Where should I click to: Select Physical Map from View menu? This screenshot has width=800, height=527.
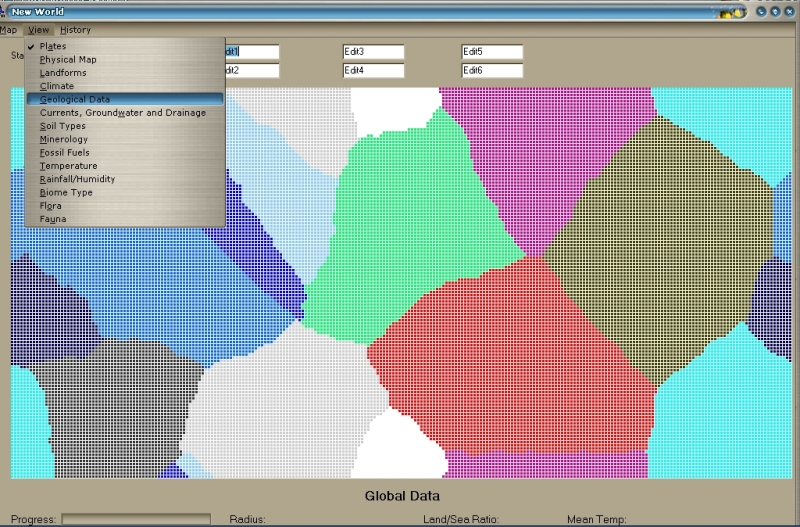click(68, 60)
